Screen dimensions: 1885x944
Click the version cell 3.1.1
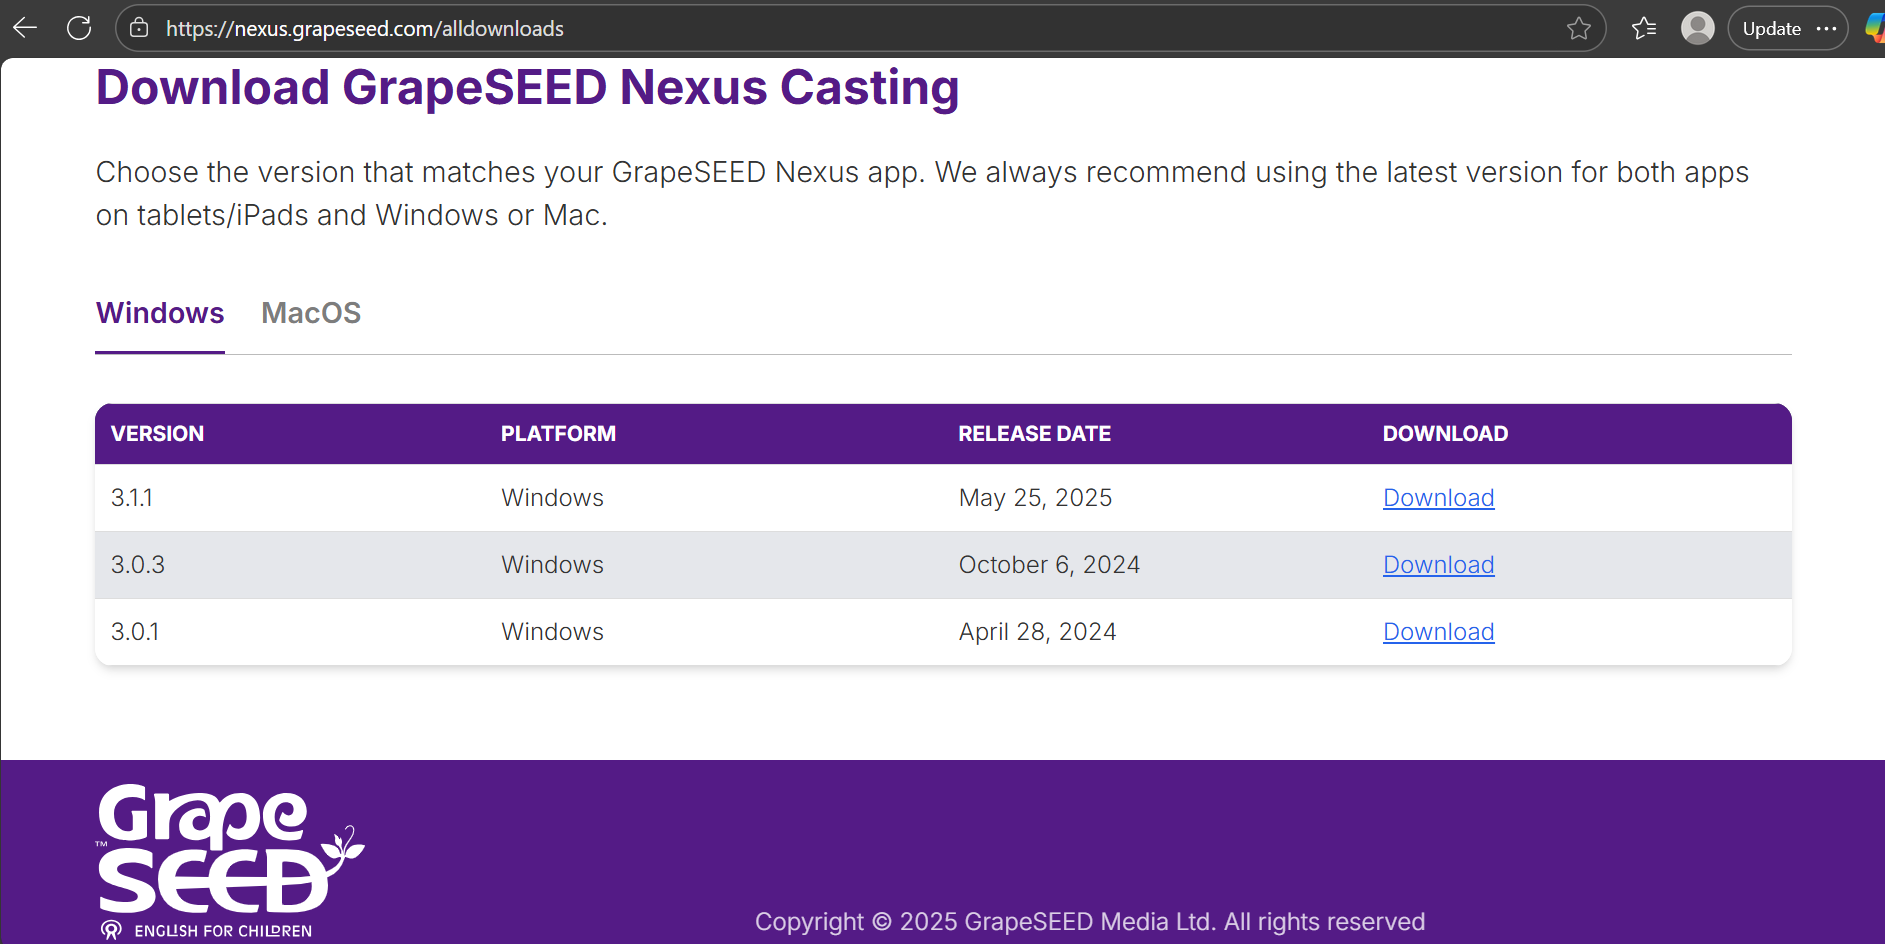(x=132, y=497)
